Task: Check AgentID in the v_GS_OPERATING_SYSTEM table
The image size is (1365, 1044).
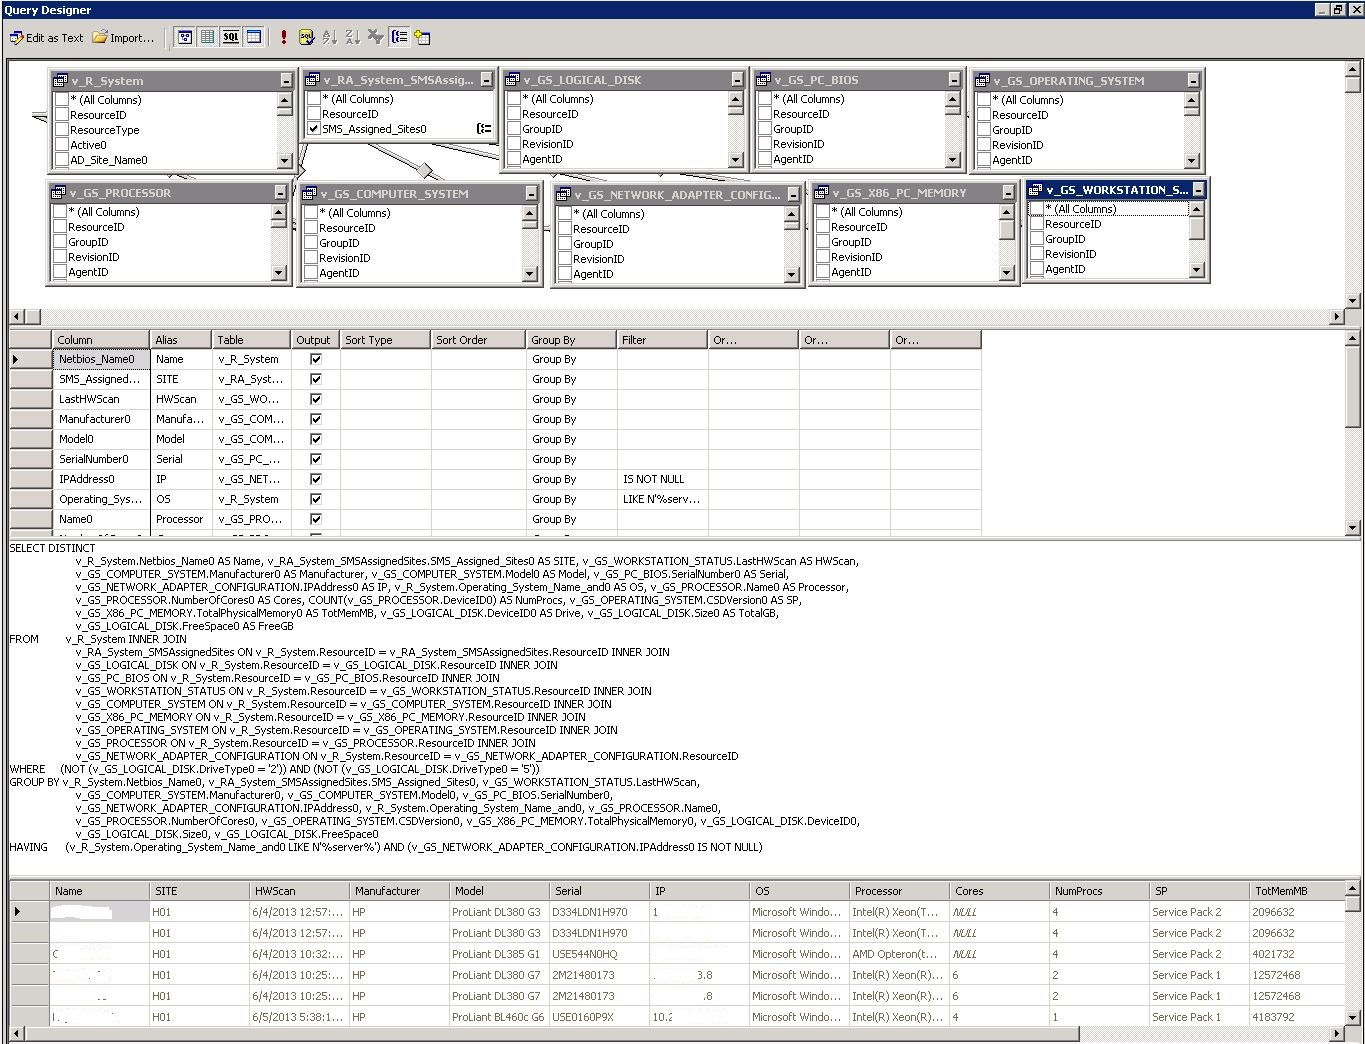Action: click(x=984, y=160)
